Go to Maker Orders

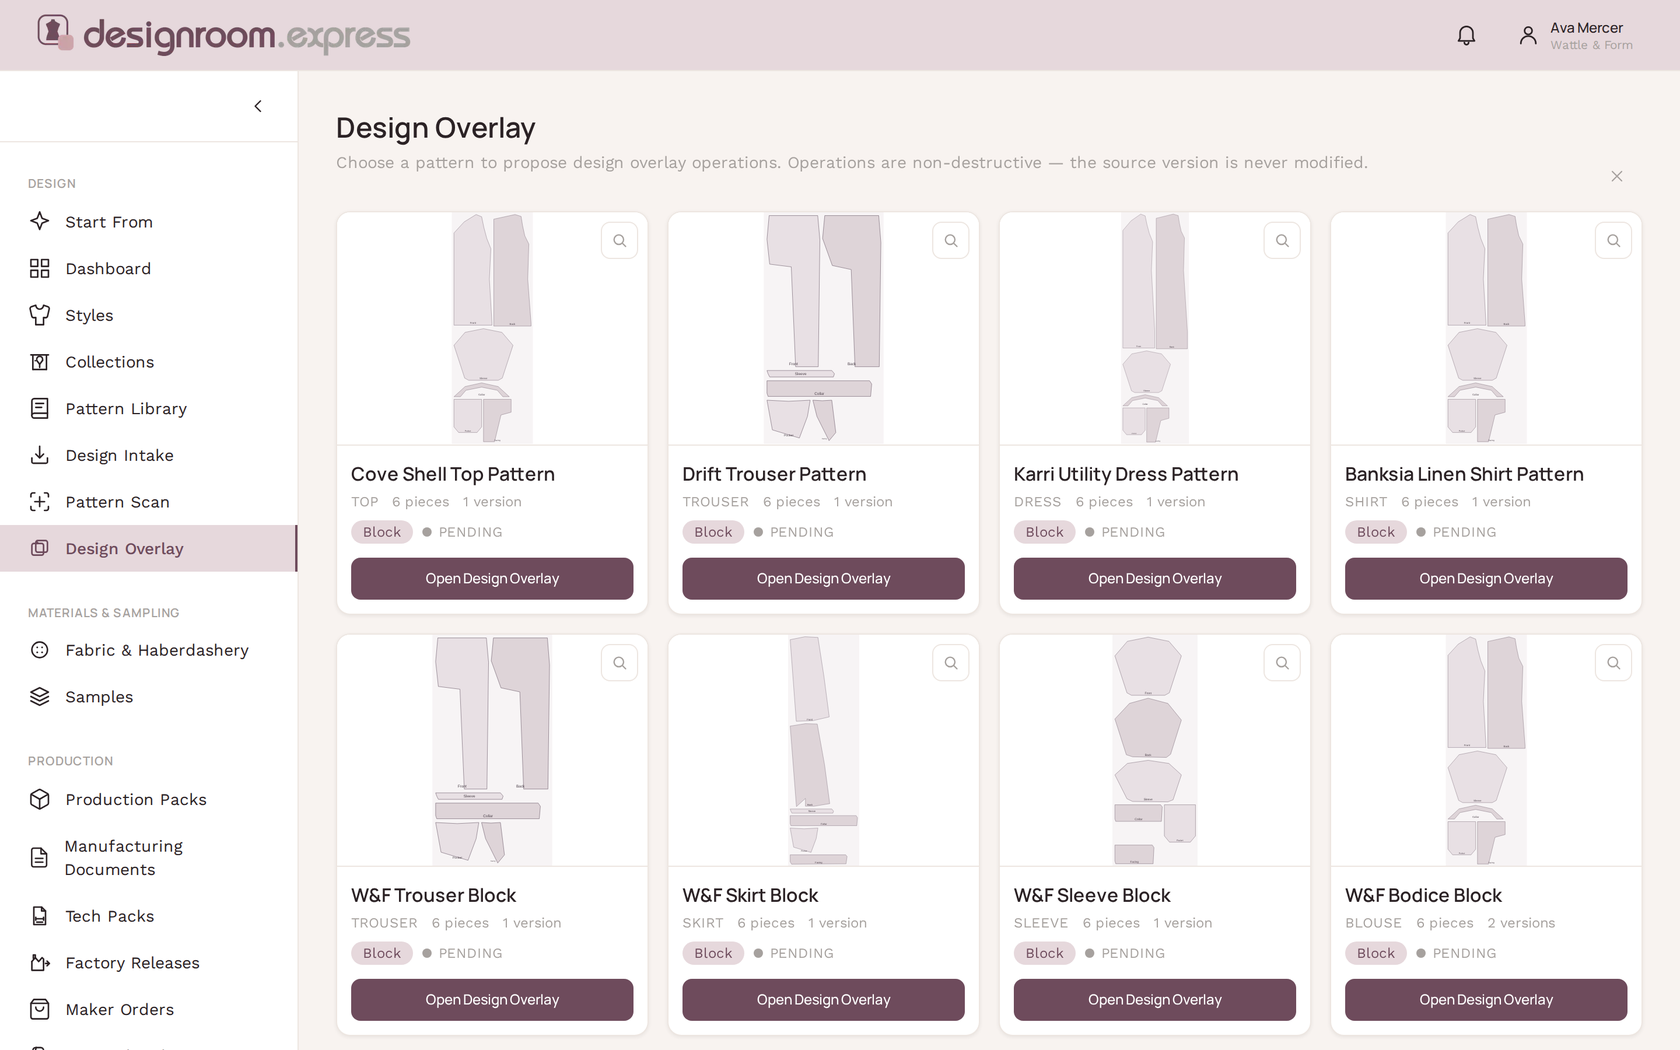[x=148, y=1010]
